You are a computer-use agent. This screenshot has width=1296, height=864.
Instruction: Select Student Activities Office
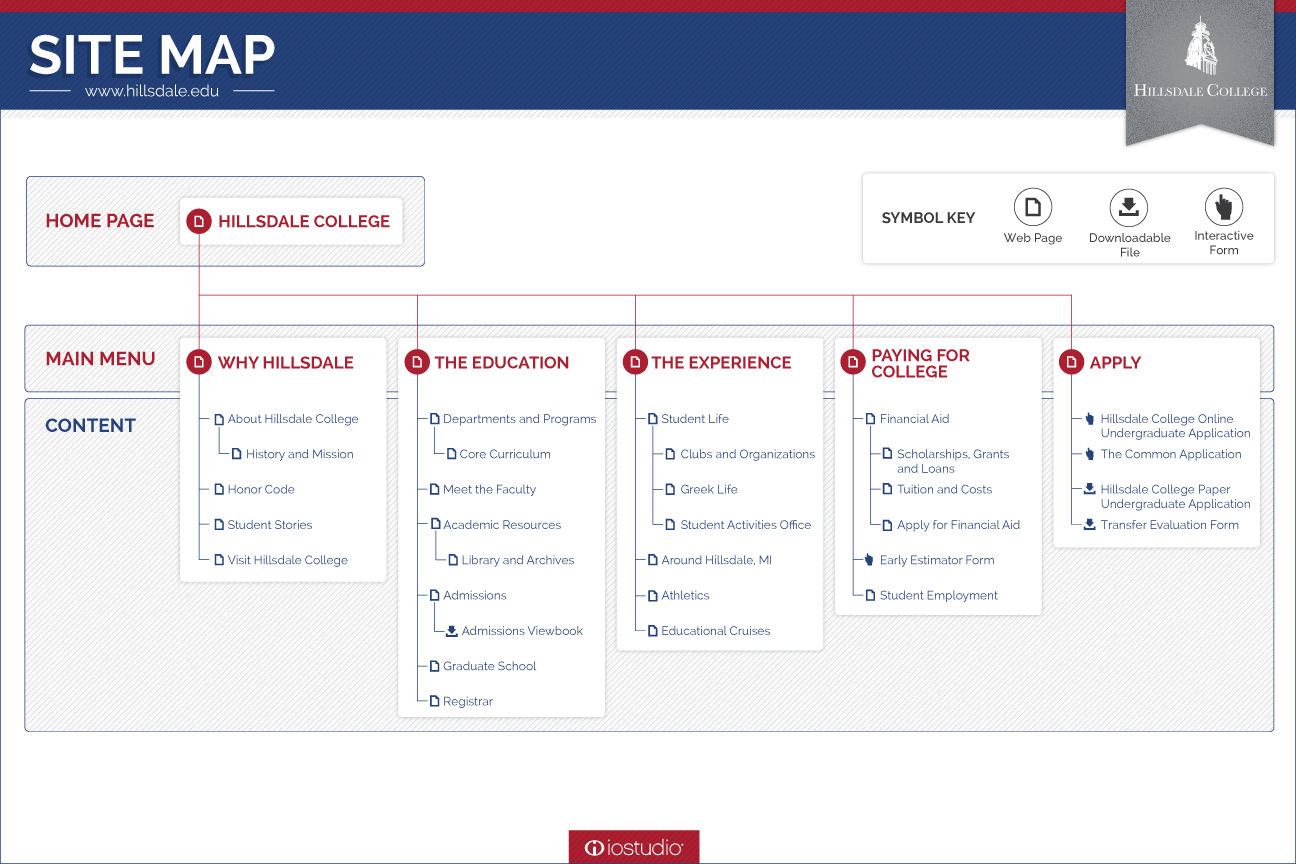(x=746, y=525)
